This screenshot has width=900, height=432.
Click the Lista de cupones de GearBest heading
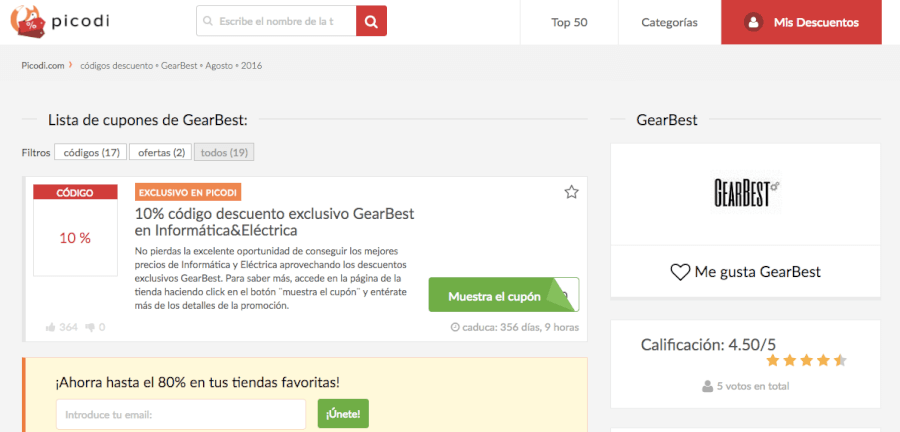(x=148, y=120)
